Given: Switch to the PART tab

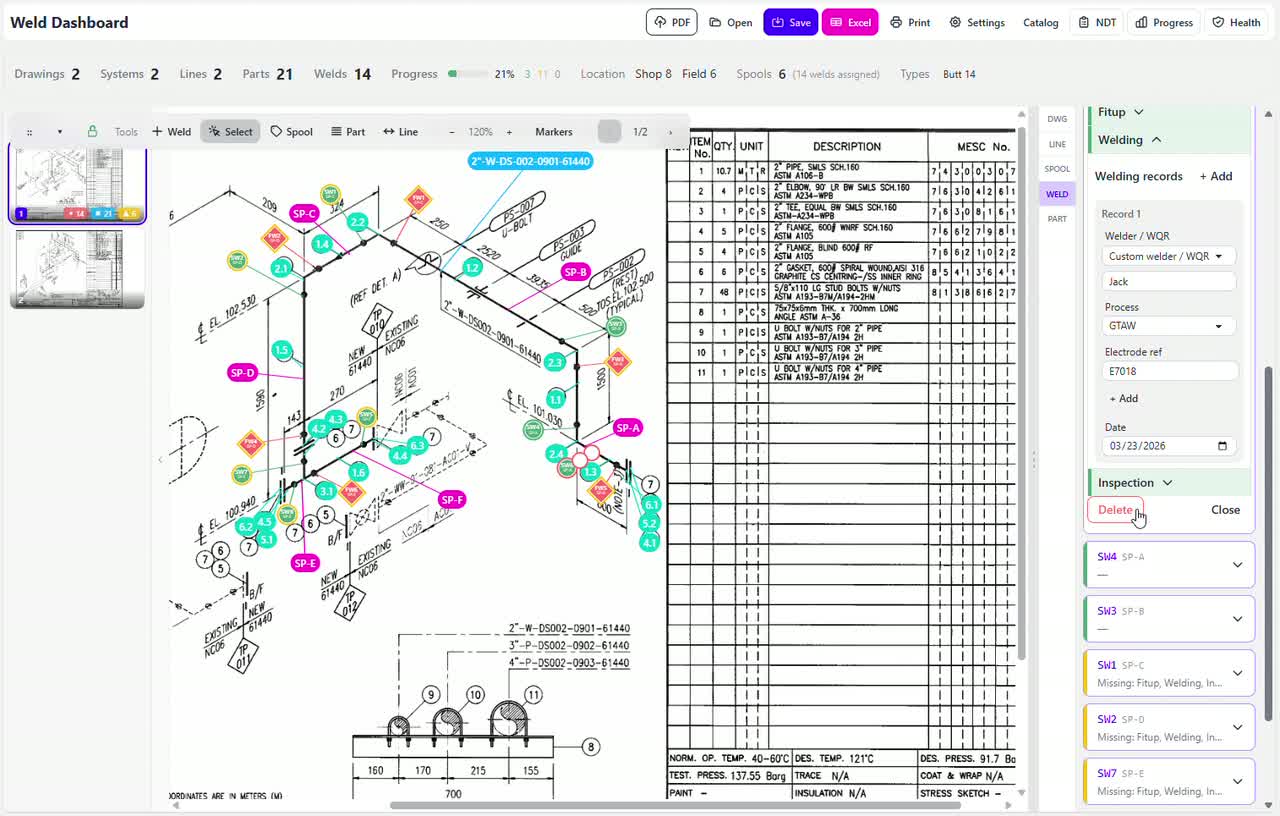Looking at the screenshot, I should pyautogui.click(x=1057, y=219).
